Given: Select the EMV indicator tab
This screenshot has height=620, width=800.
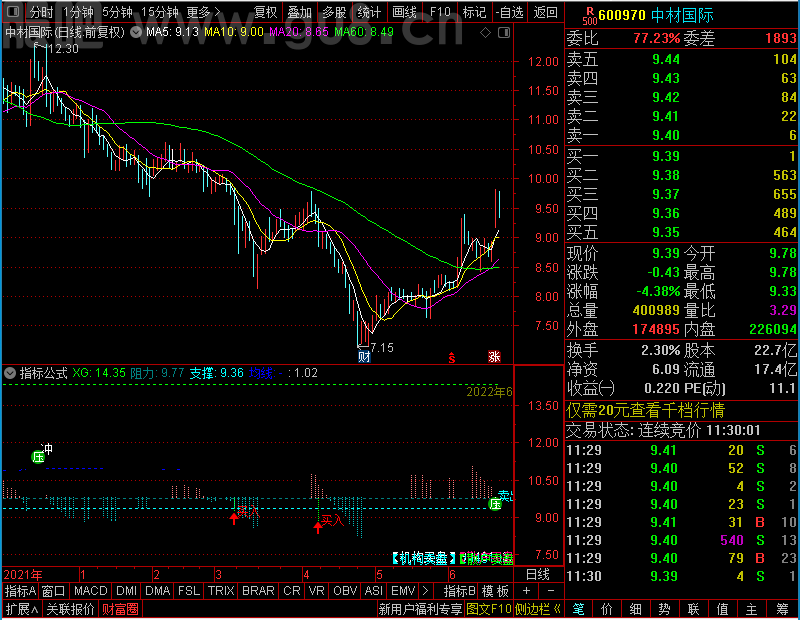Looking at the screenshot, I should point(403,591).
